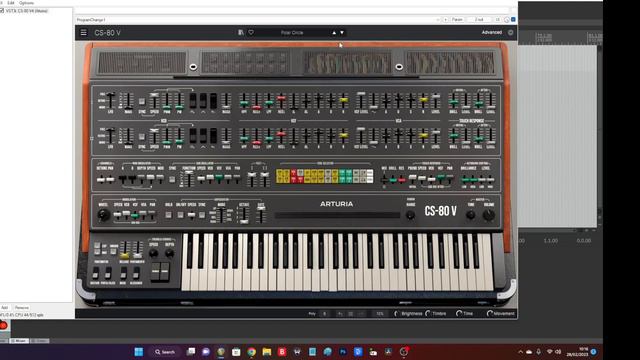
Task: Open the Edit menu
Action: (x=11, y=3)
